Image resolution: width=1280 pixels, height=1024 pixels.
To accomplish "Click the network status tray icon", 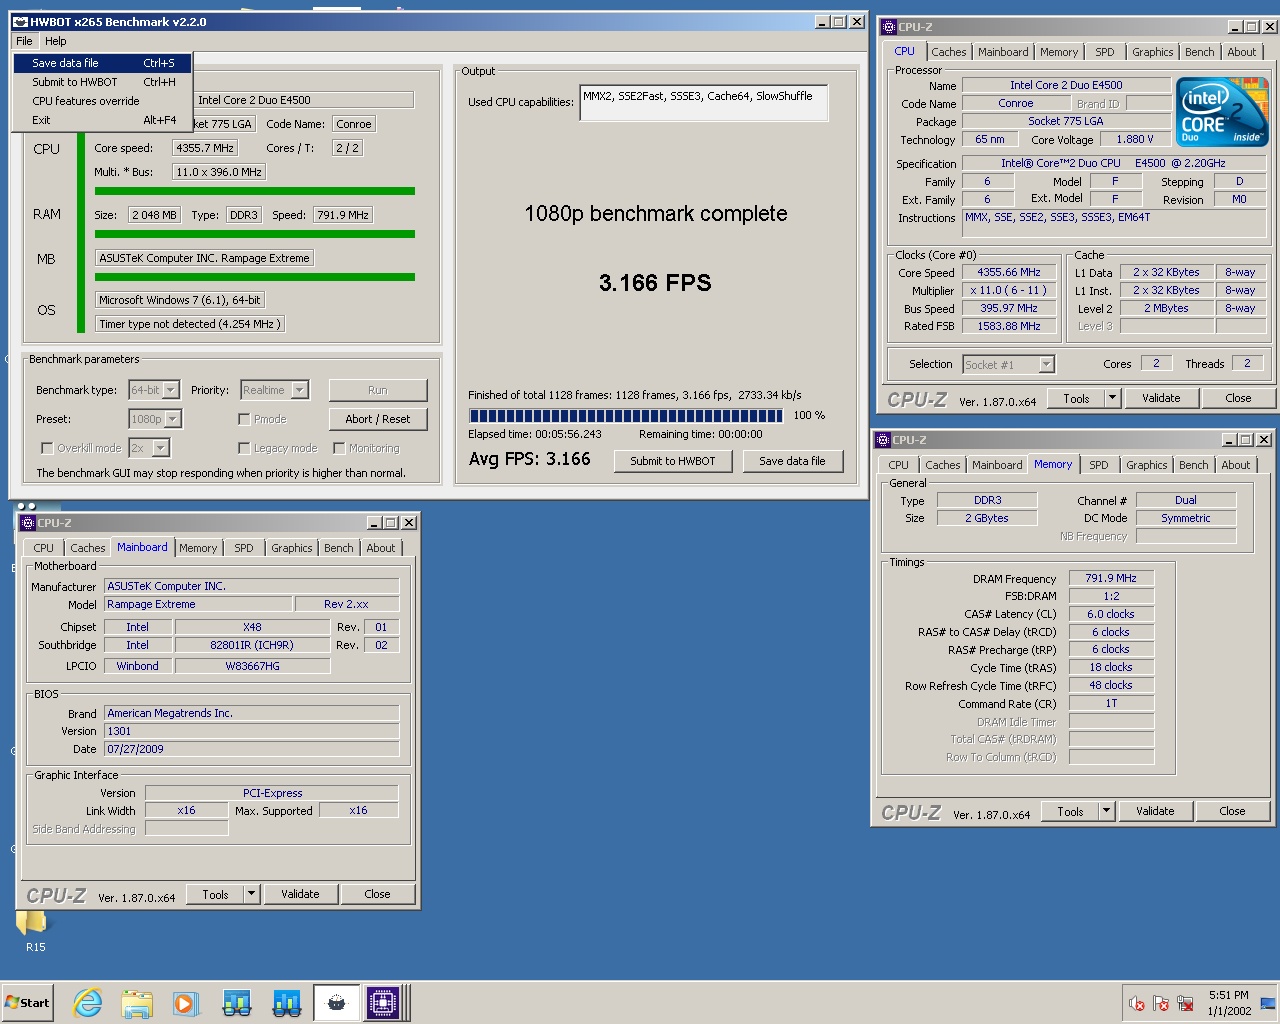I will point(1185,1003).
